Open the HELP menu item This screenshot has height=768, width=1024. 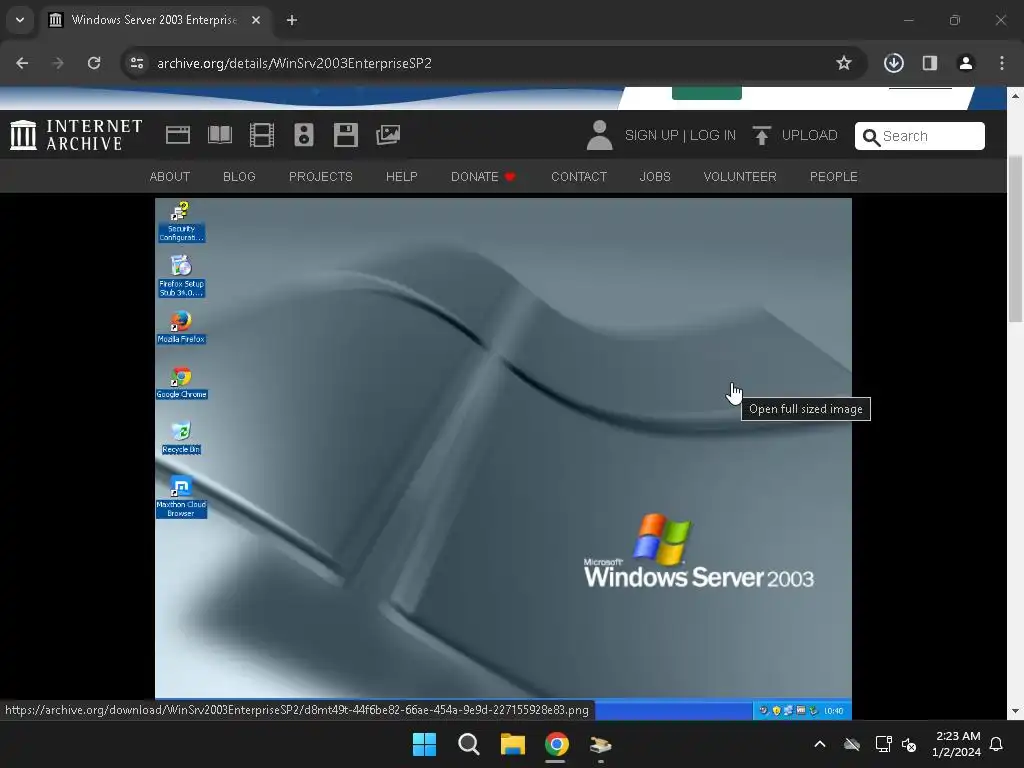[402, 176]
